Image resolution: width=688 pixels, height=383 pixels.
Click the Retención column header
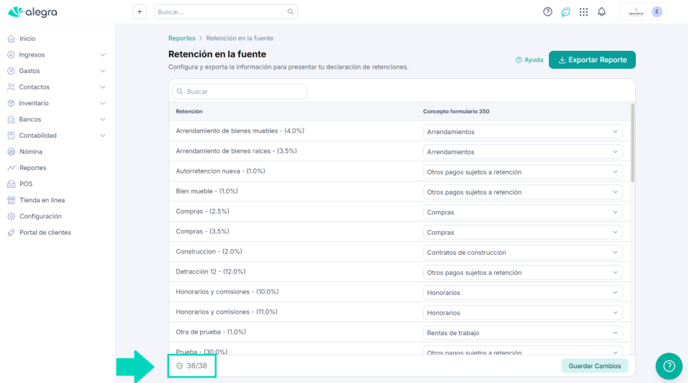pos(189,111)
